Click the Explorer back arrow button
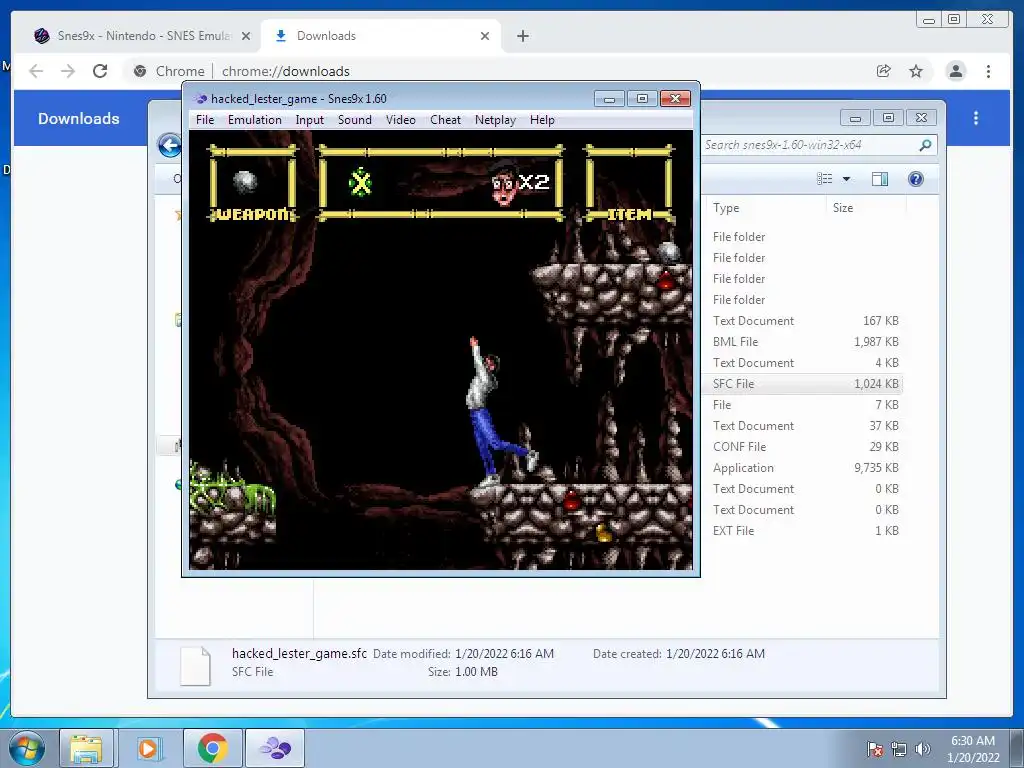The width and height of the screenshot is (1024, 768). (x=170, y=145)
